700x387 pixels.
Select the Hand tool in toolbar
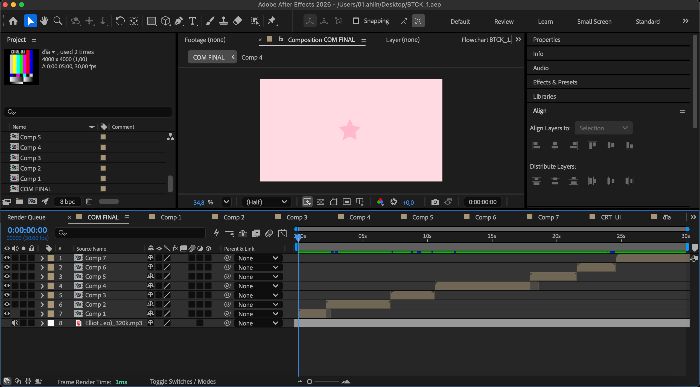coord(44,21)
